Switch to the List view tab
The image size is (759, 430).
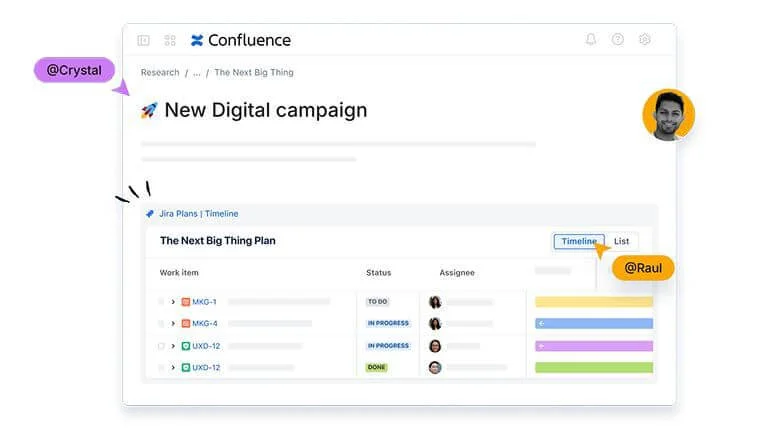click(621, 241)
